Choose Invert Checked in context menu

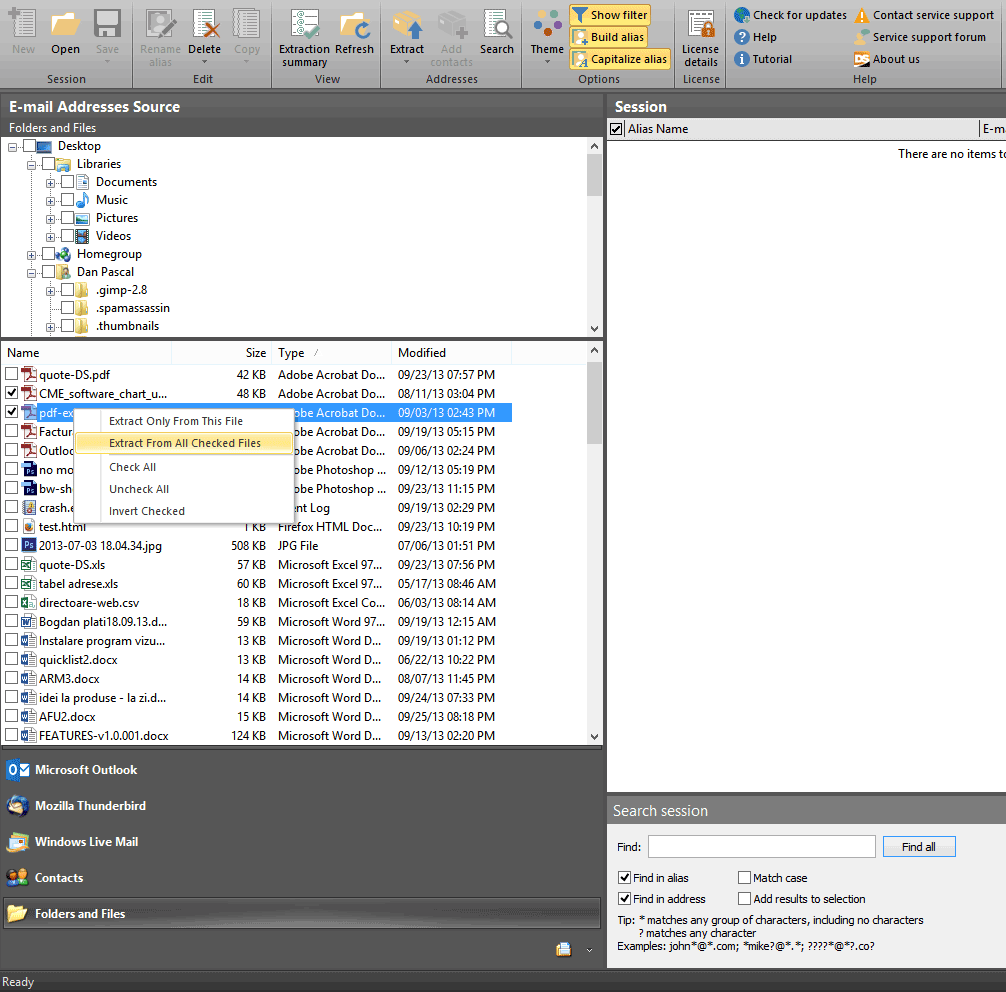pyautogui.click(x=183, y=511)
